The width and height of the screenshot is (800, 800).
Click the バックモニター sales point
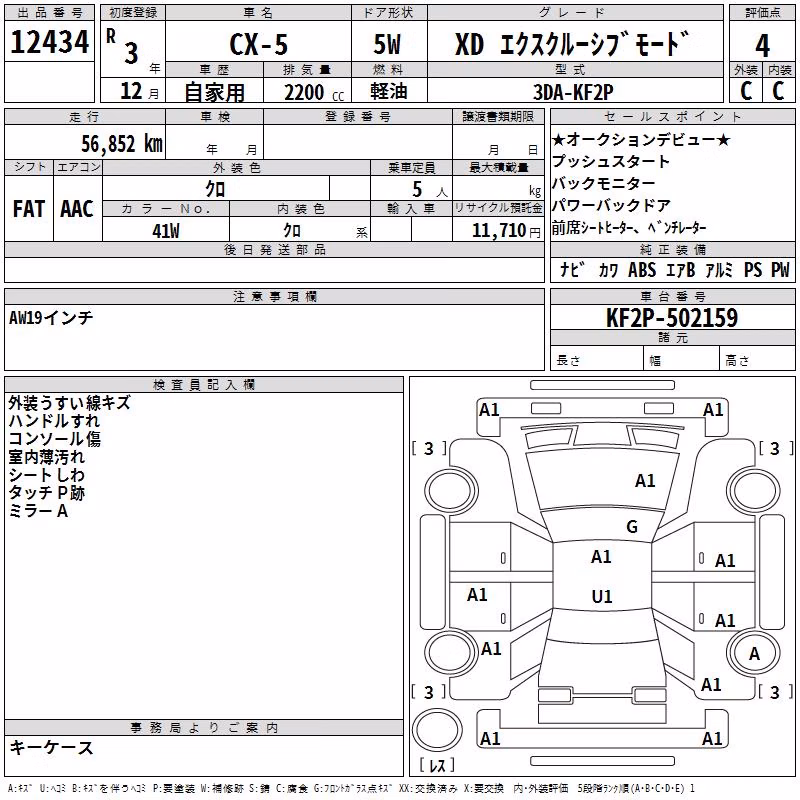pos(604,183)
